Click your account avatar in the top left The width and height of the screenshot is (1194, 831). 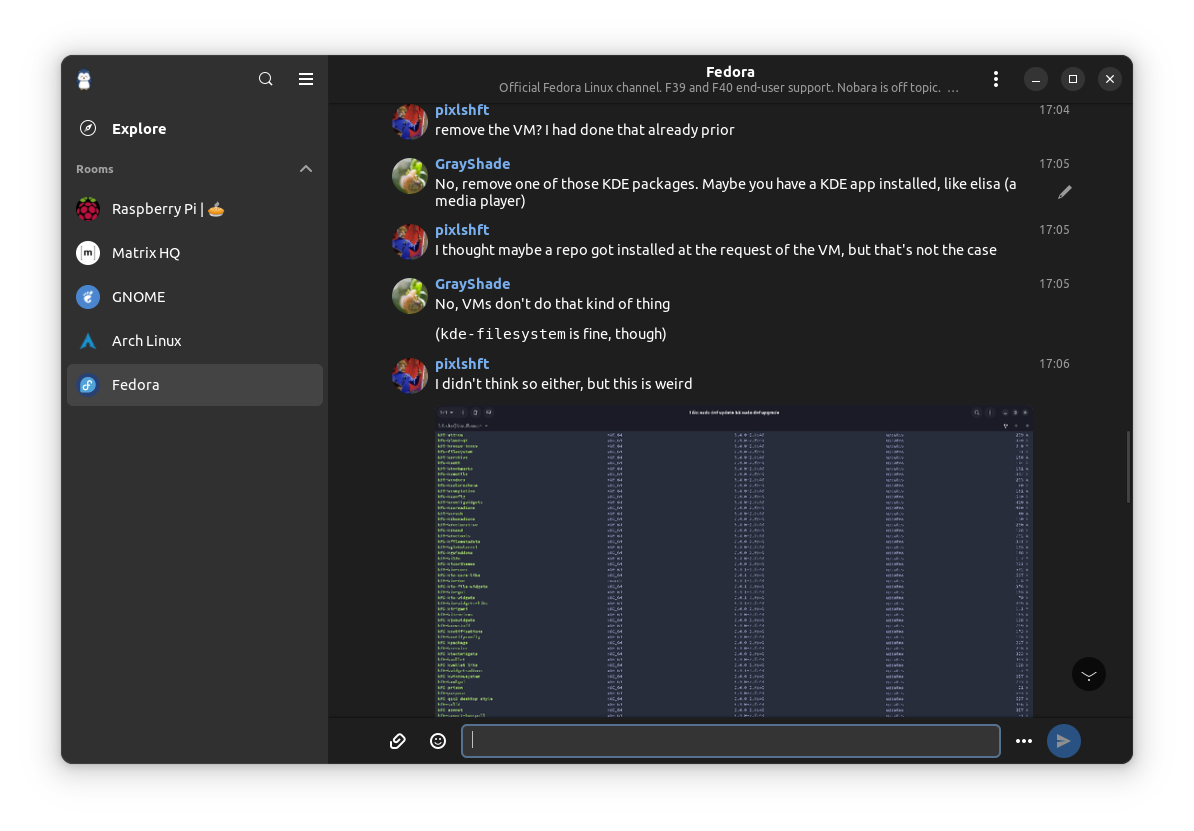(84, 79)
